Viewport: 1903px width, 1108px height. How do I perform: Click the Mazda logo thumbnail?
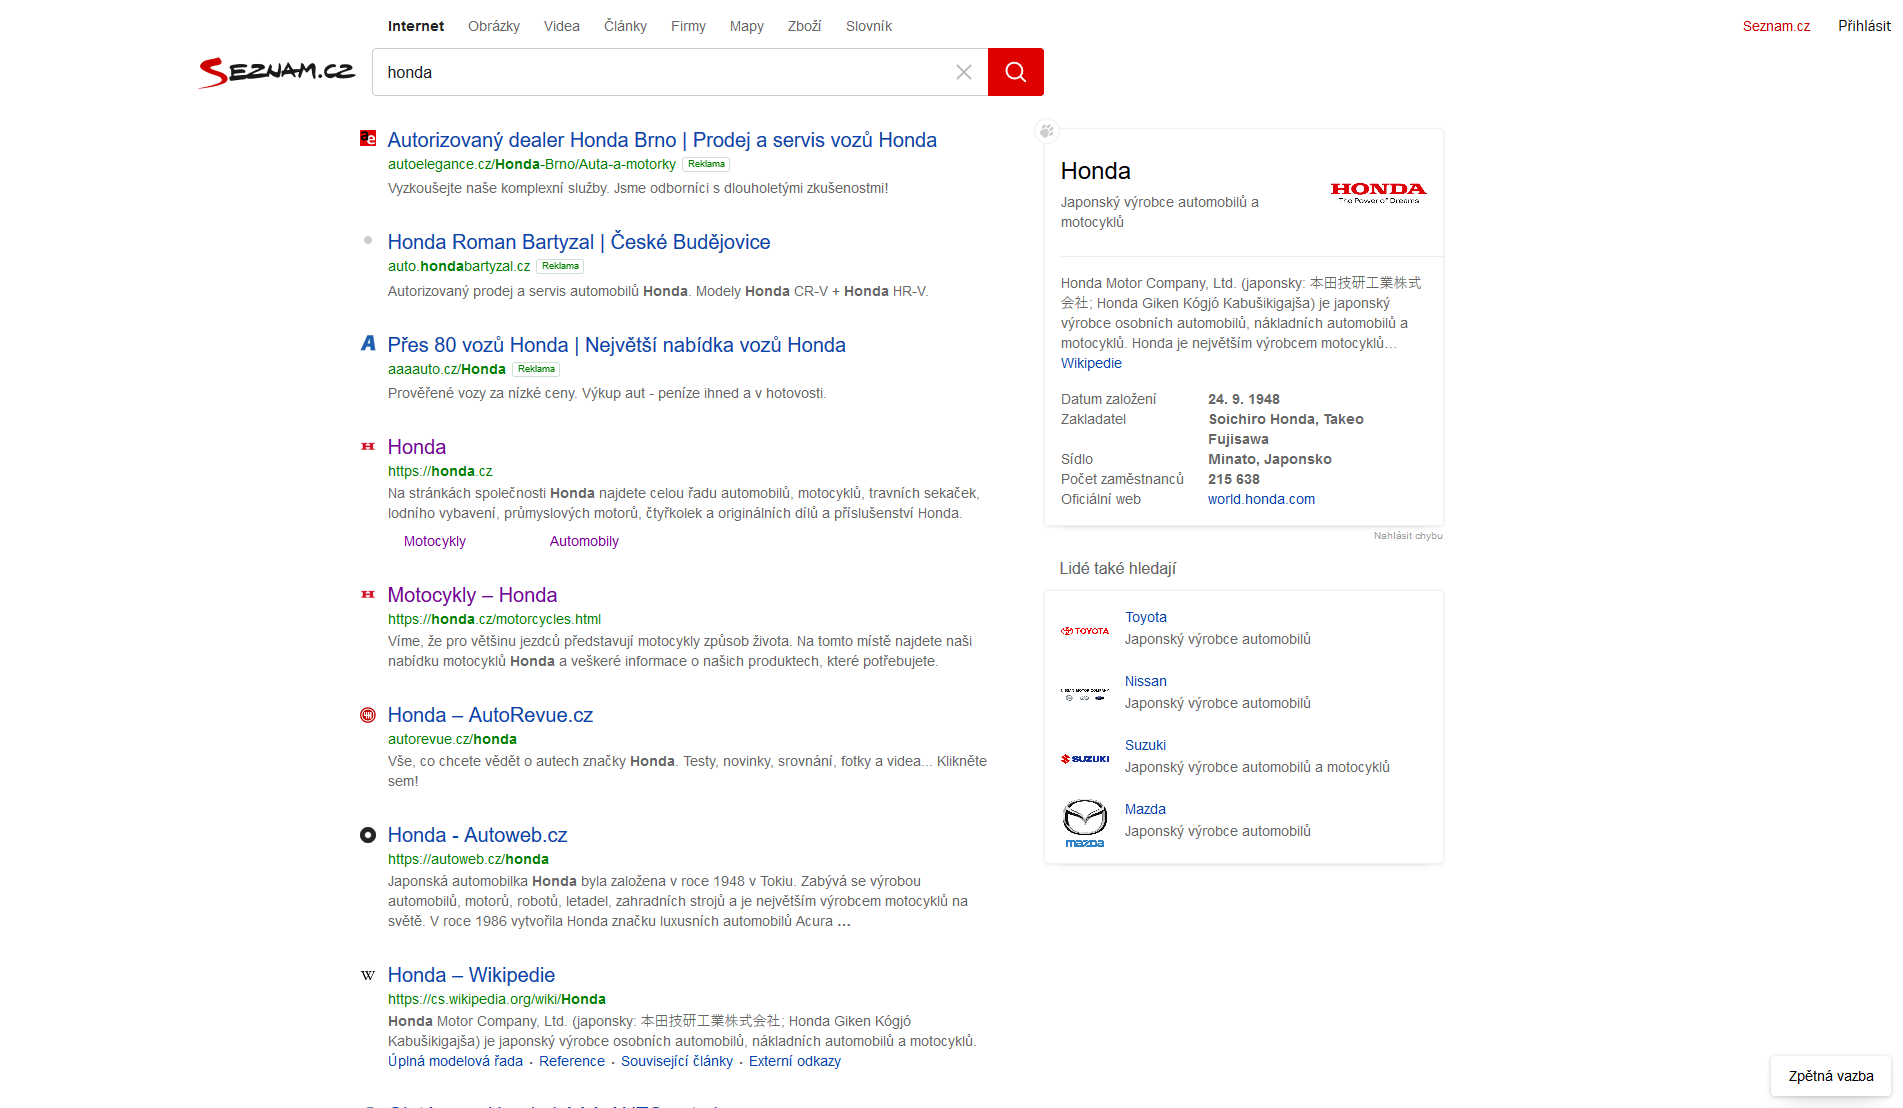1085,823
